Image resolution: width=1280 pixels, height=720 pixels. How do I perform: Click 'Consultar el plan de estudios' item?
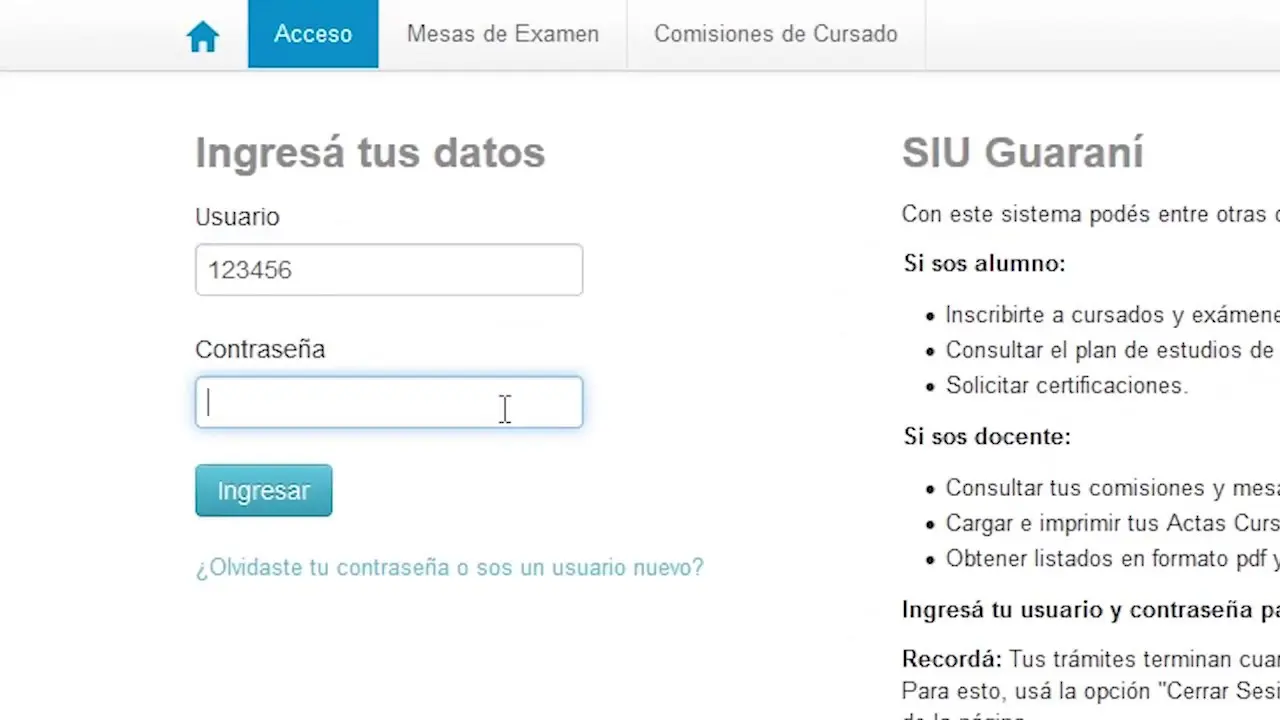1112,350
